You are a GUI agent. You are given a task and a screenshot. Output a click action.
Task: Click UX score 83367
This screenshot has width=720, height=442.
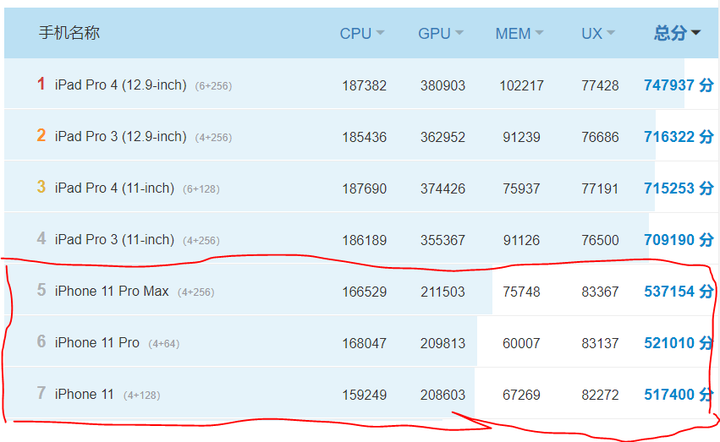(600, 291)
